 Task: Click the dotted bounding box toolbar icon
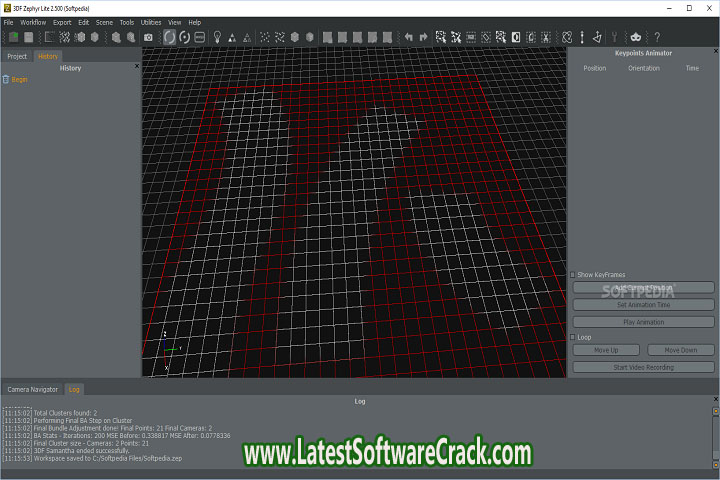(50, 37)
